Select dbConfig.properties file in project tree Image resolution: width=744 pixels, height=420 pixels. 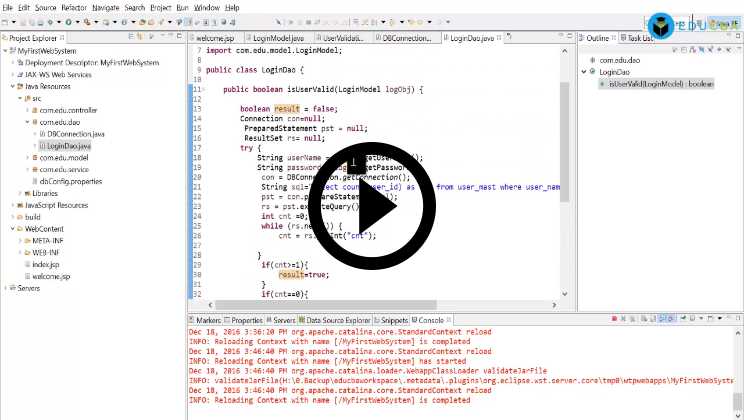71,181
